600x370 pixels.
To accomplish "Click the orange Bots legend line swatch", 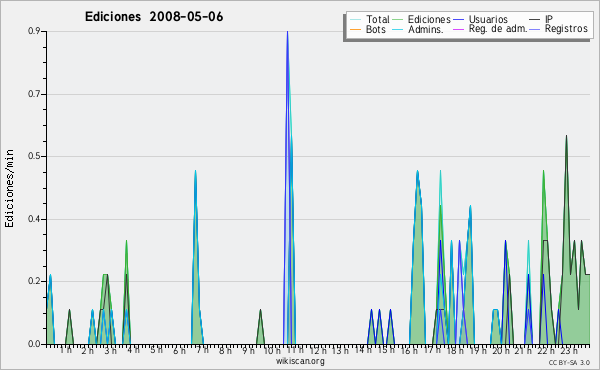I will click(x=355, y=29).
